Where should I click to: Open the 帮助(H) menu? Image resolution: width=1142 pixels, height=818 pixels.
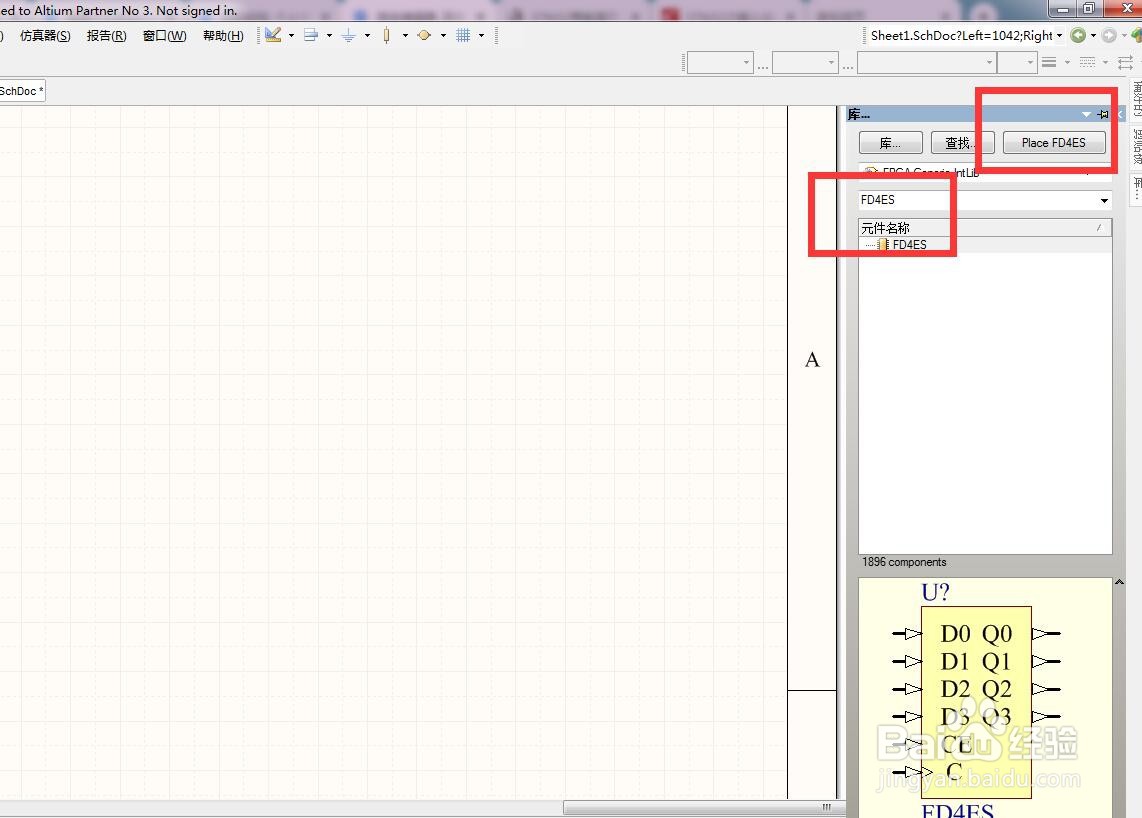pos(223,36)
